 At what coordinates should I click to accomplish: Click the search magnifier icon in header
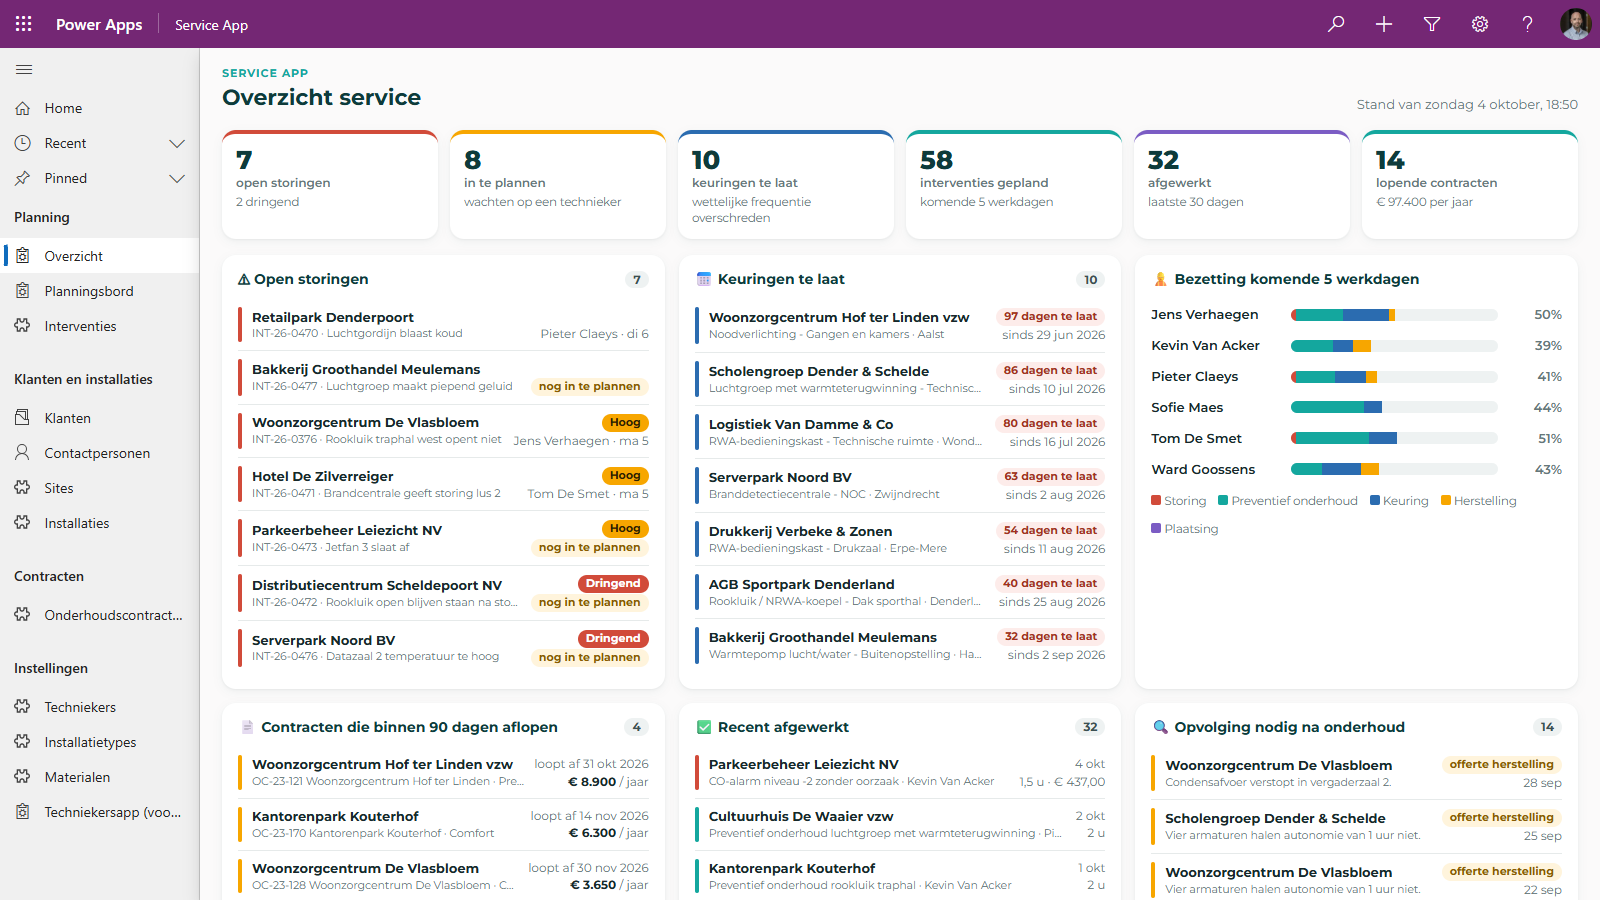tap(1336, 24)
